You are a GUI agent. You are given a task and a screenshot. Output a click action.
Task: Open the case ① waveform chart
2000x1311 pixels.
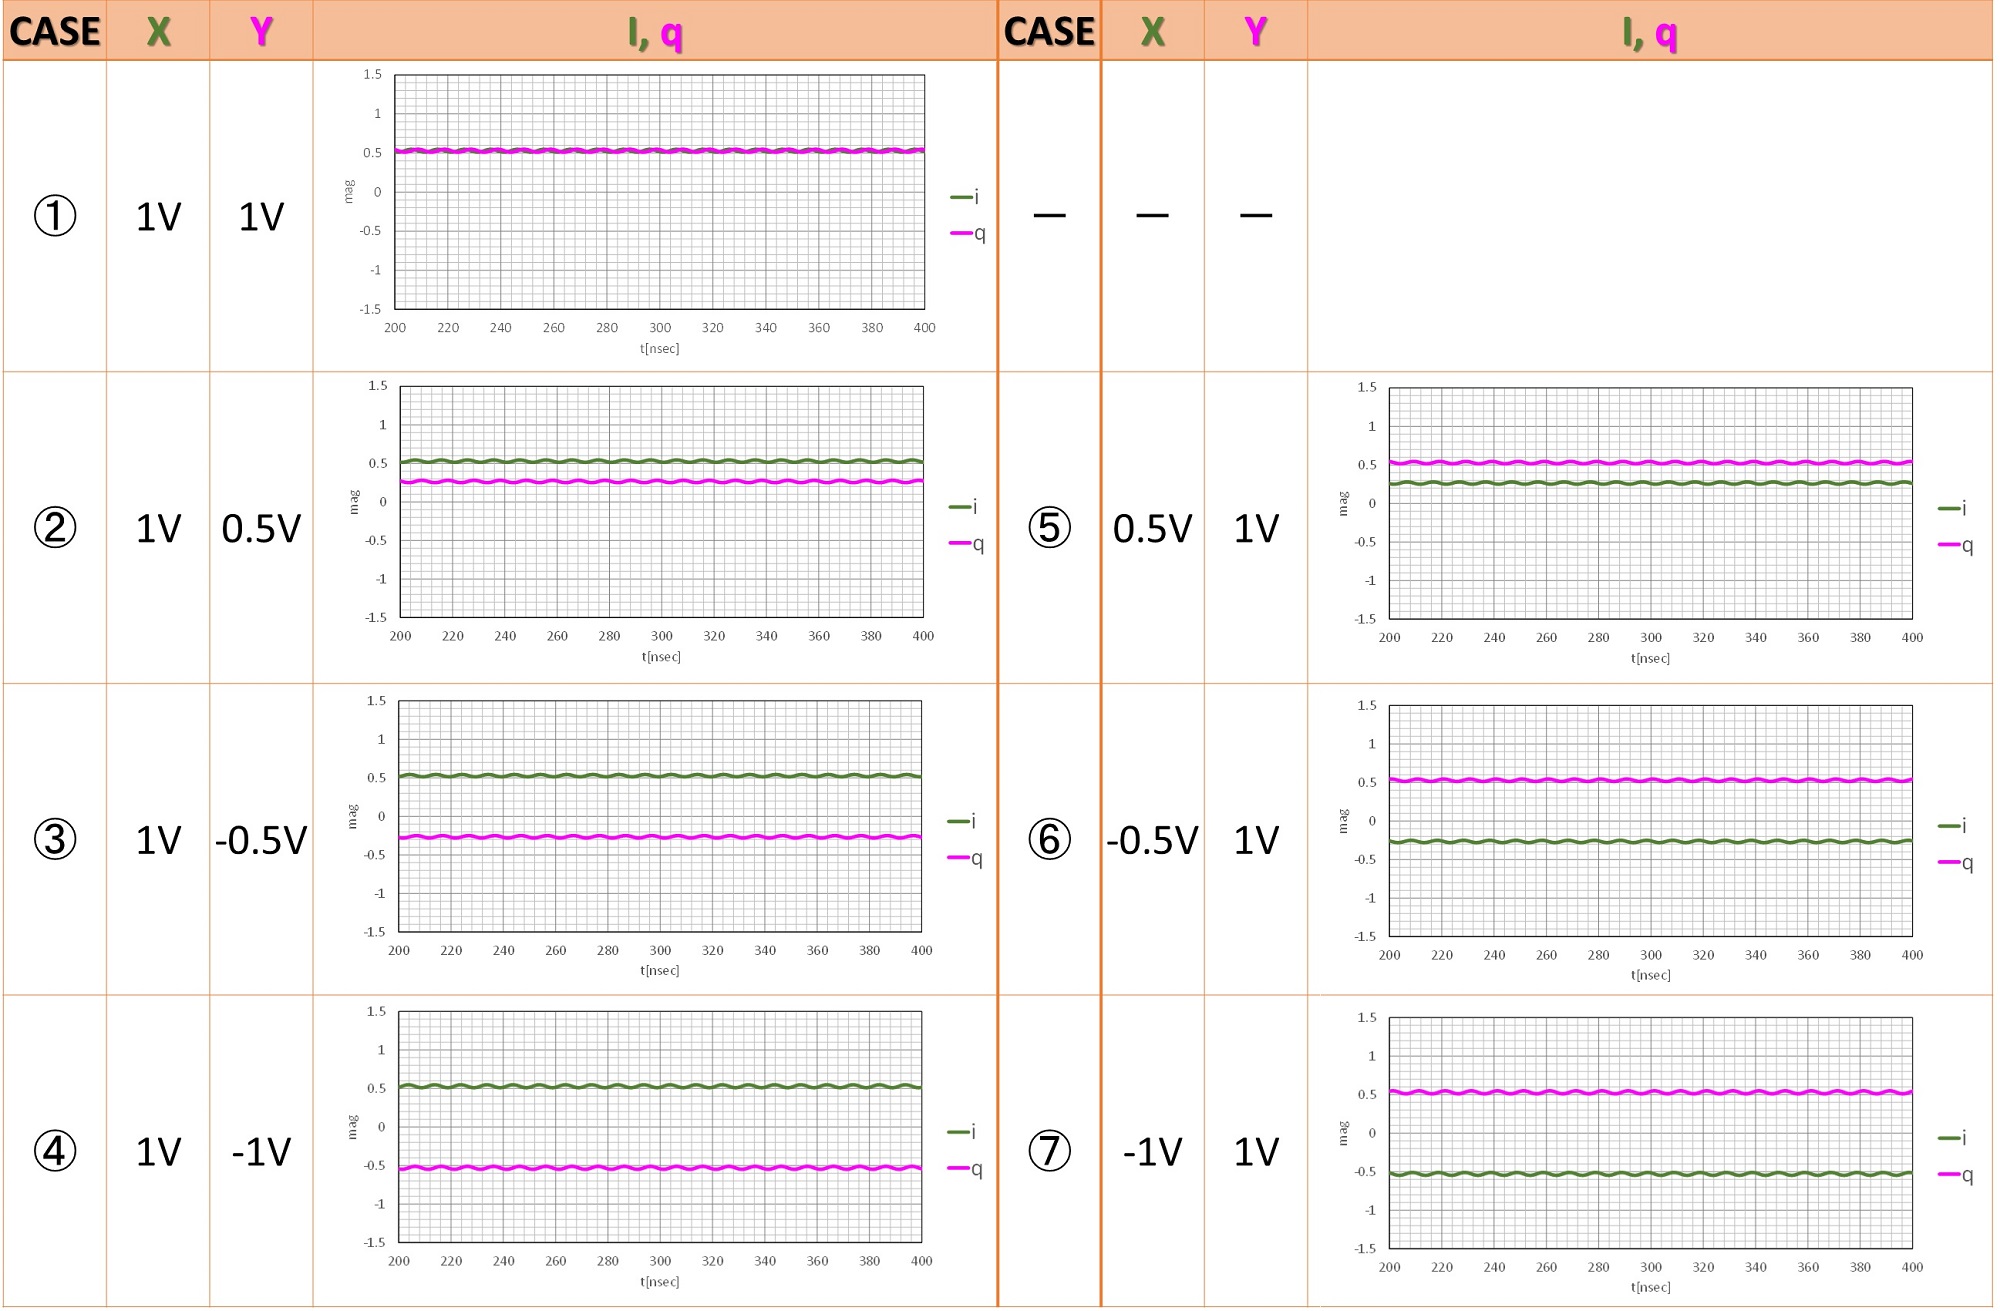coord(659,192)
